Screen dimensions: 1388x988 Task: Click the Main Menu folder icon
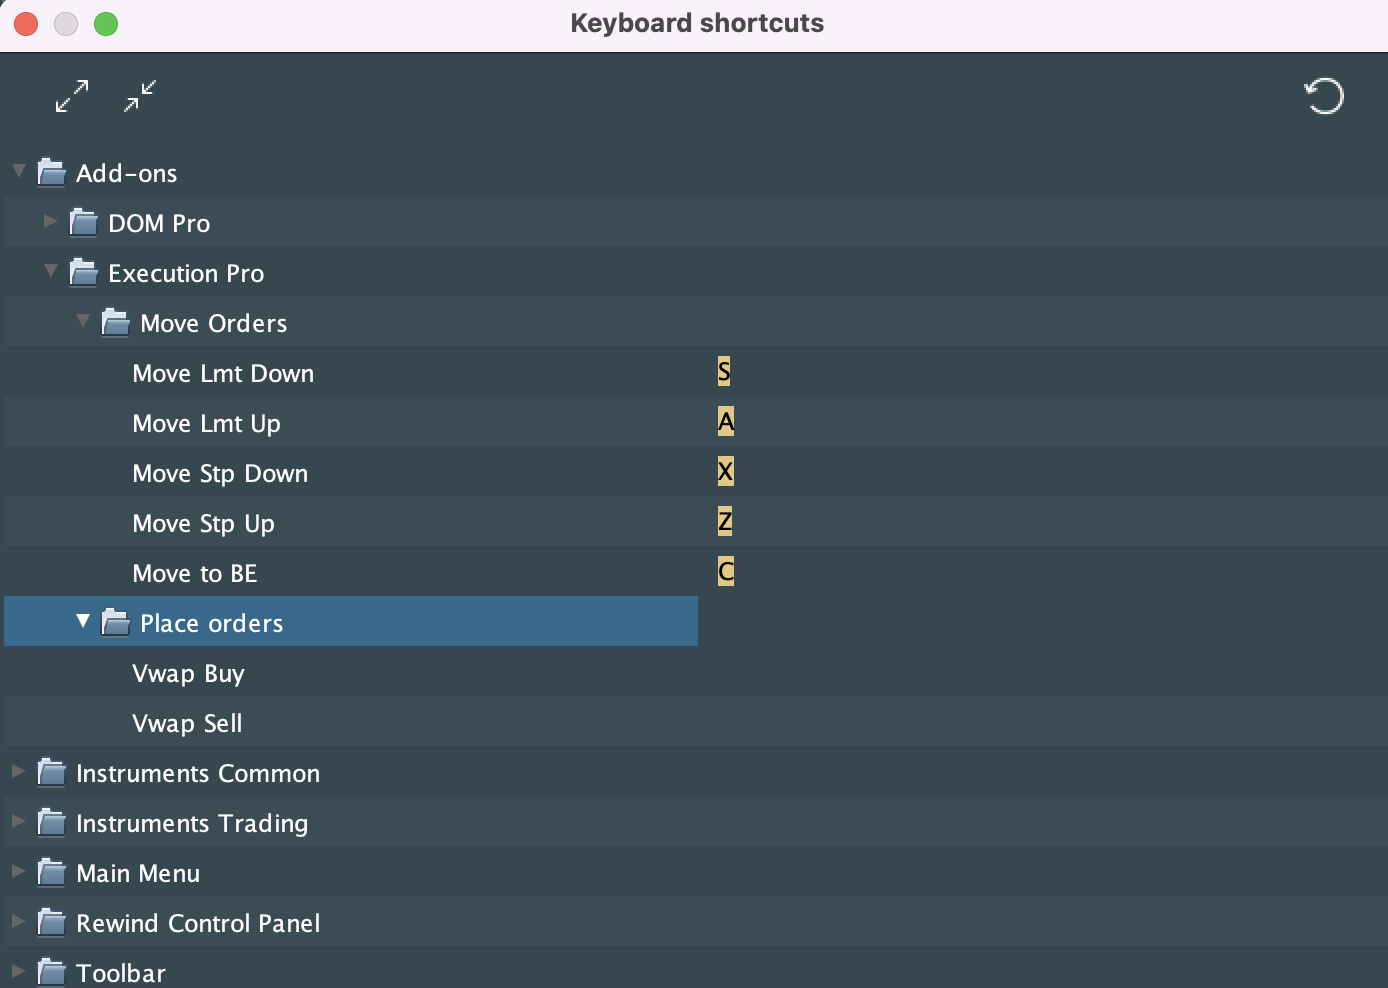[x=52, y=873]
